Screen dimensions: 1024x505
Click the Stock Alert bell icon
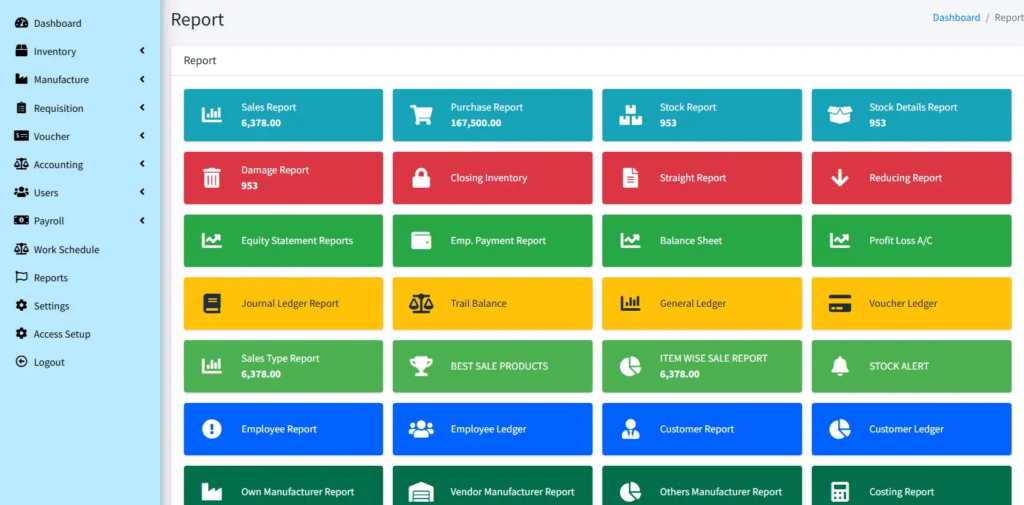point(840,366)
